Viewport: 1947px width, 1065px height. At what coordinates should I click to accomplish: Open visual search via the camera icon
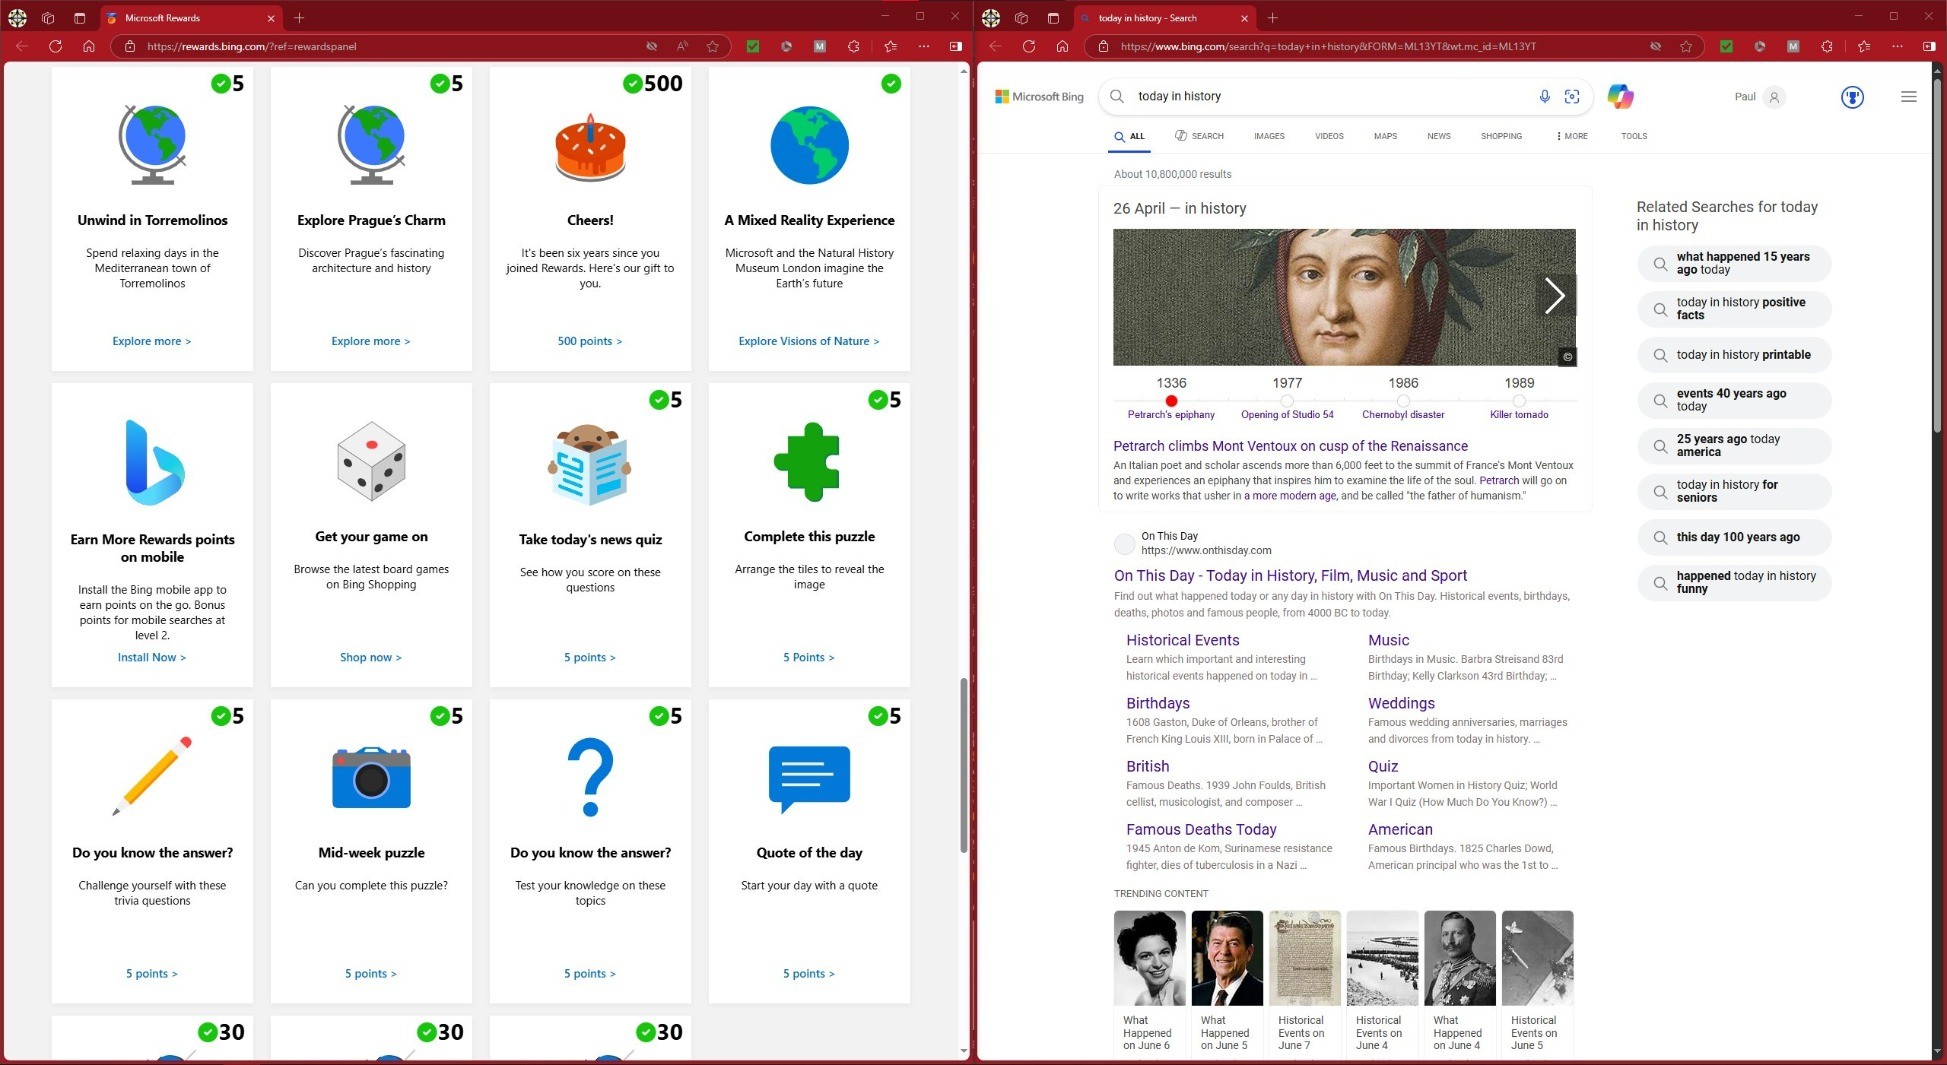pyautogui.click(x=1572, y=96)
